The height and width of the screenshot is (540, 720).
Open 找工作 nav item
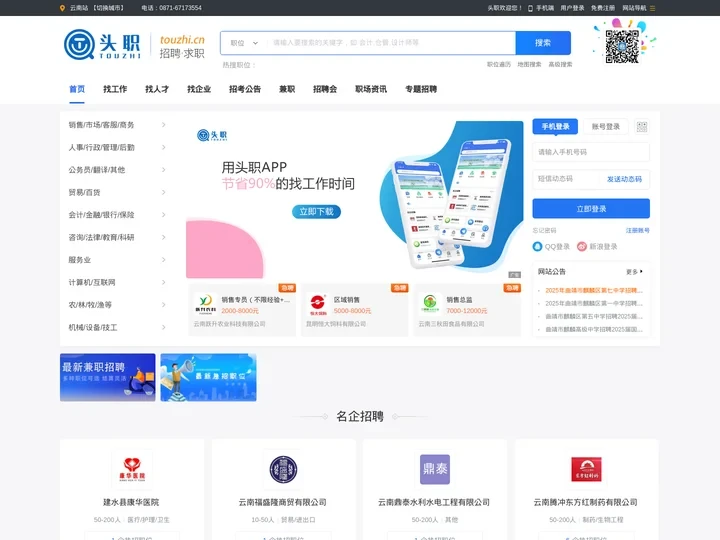tap(115, 89)
